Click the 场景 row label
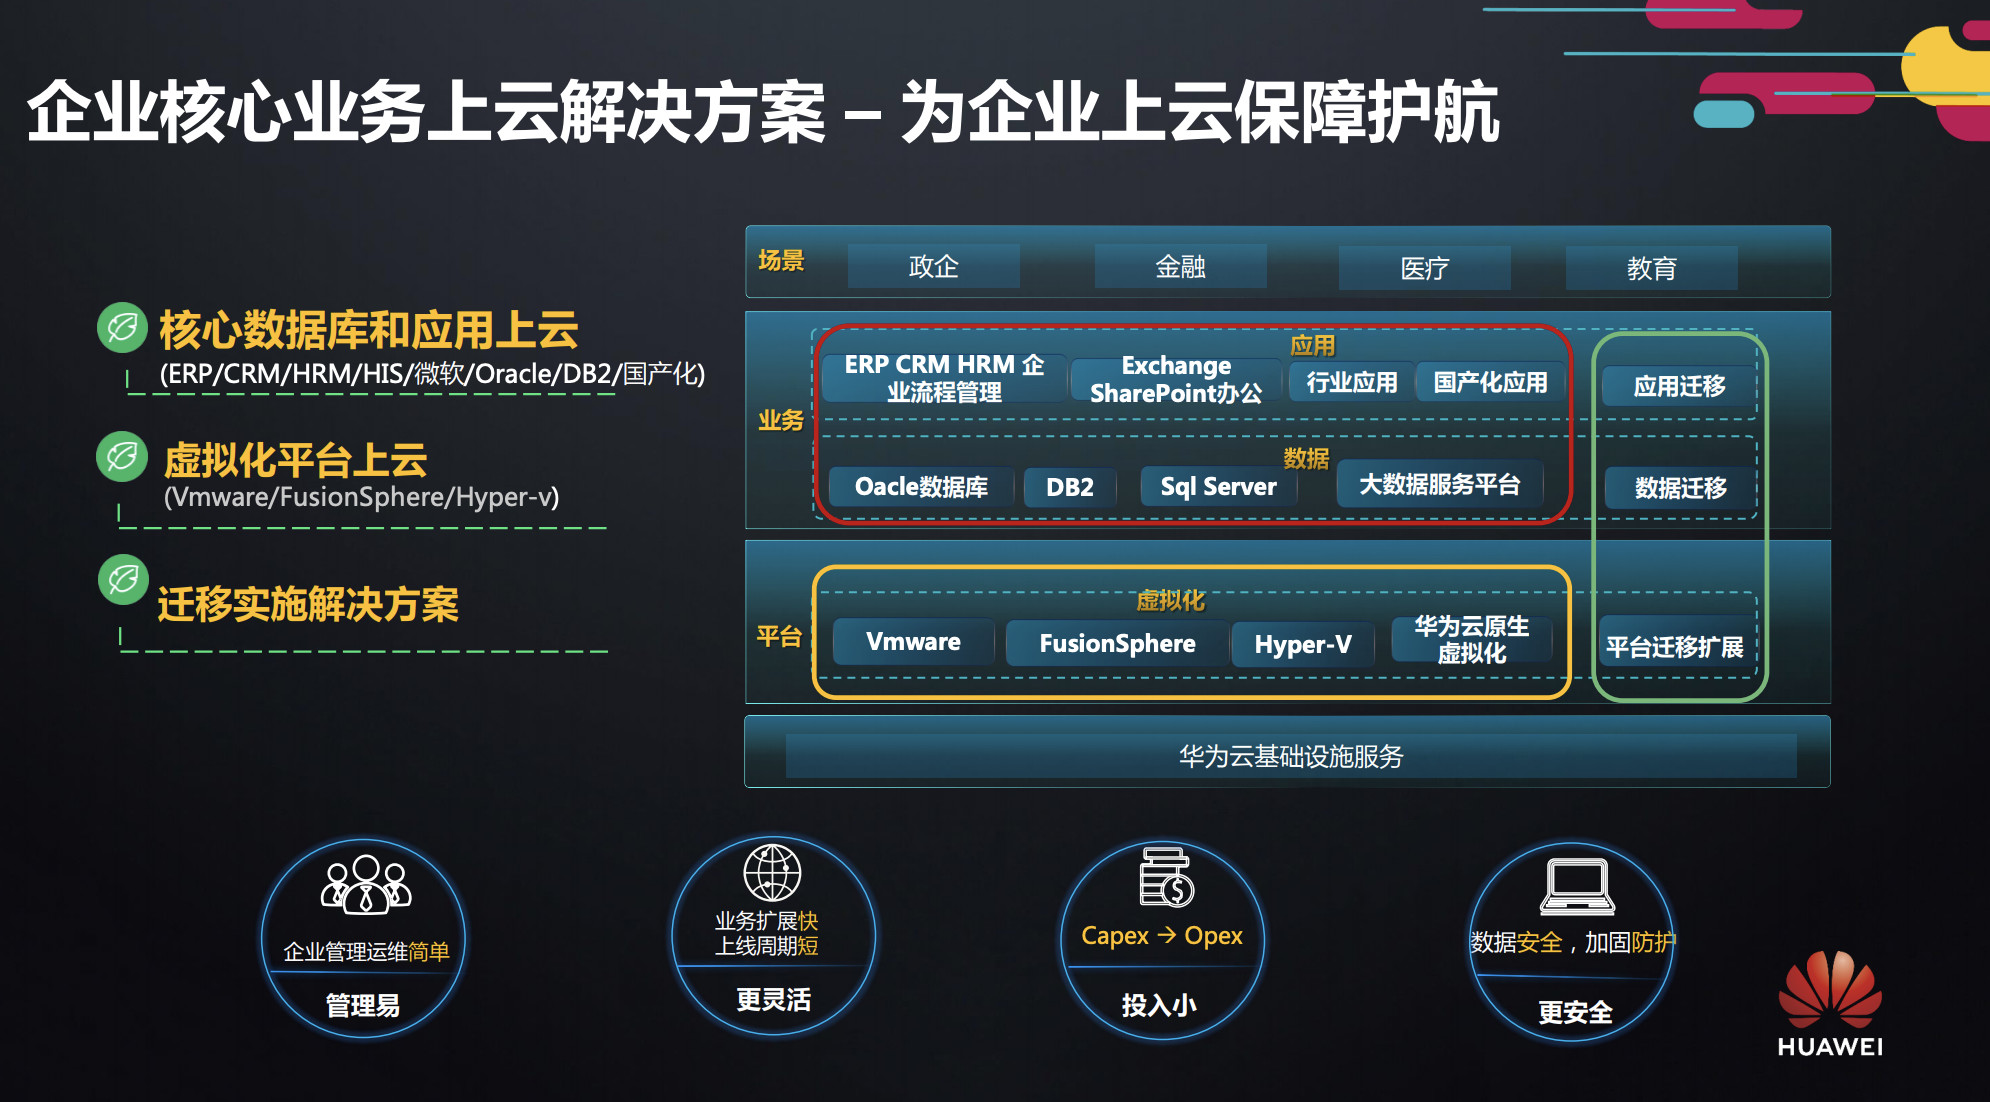 click(781, 261)
